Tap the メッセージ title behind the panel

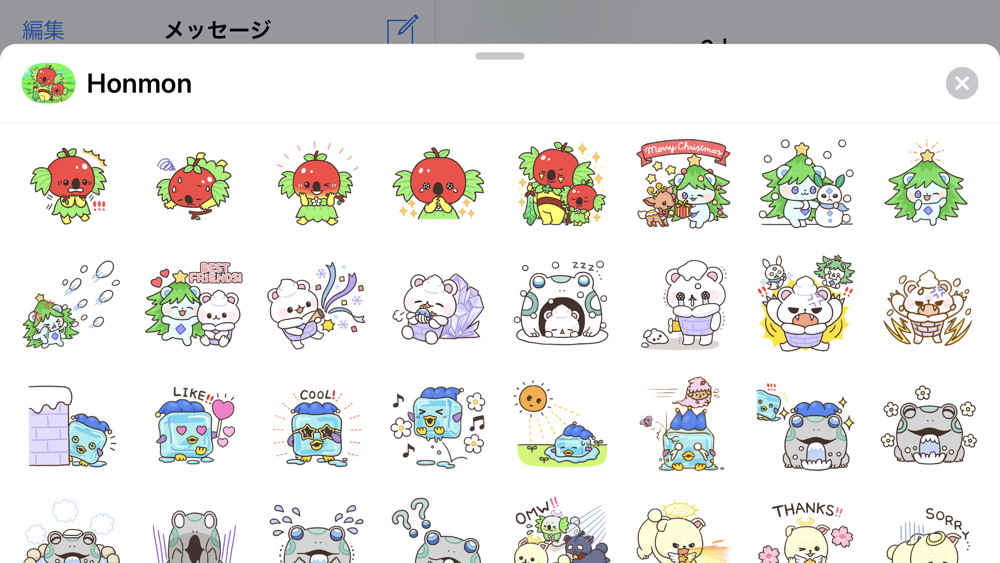pos(217,29)
